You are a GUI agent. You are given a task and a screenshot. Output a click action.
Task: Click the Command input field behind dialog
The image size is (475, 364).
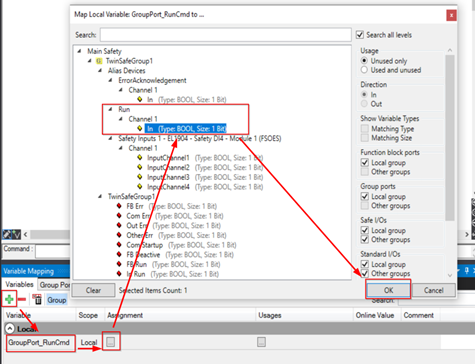click(x=53, y=250)
